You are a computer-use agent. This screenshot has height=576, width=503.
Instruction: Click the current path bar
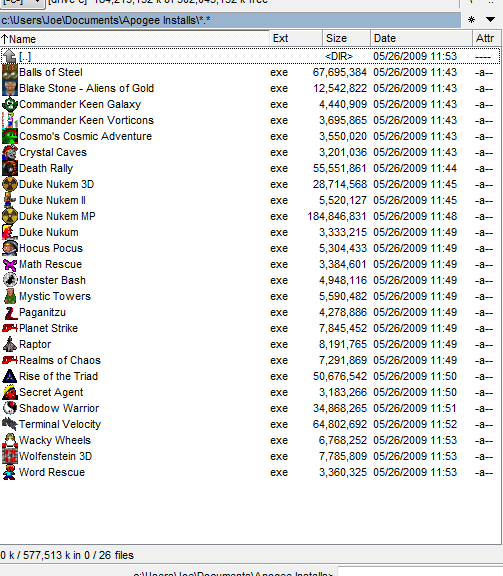230,20
